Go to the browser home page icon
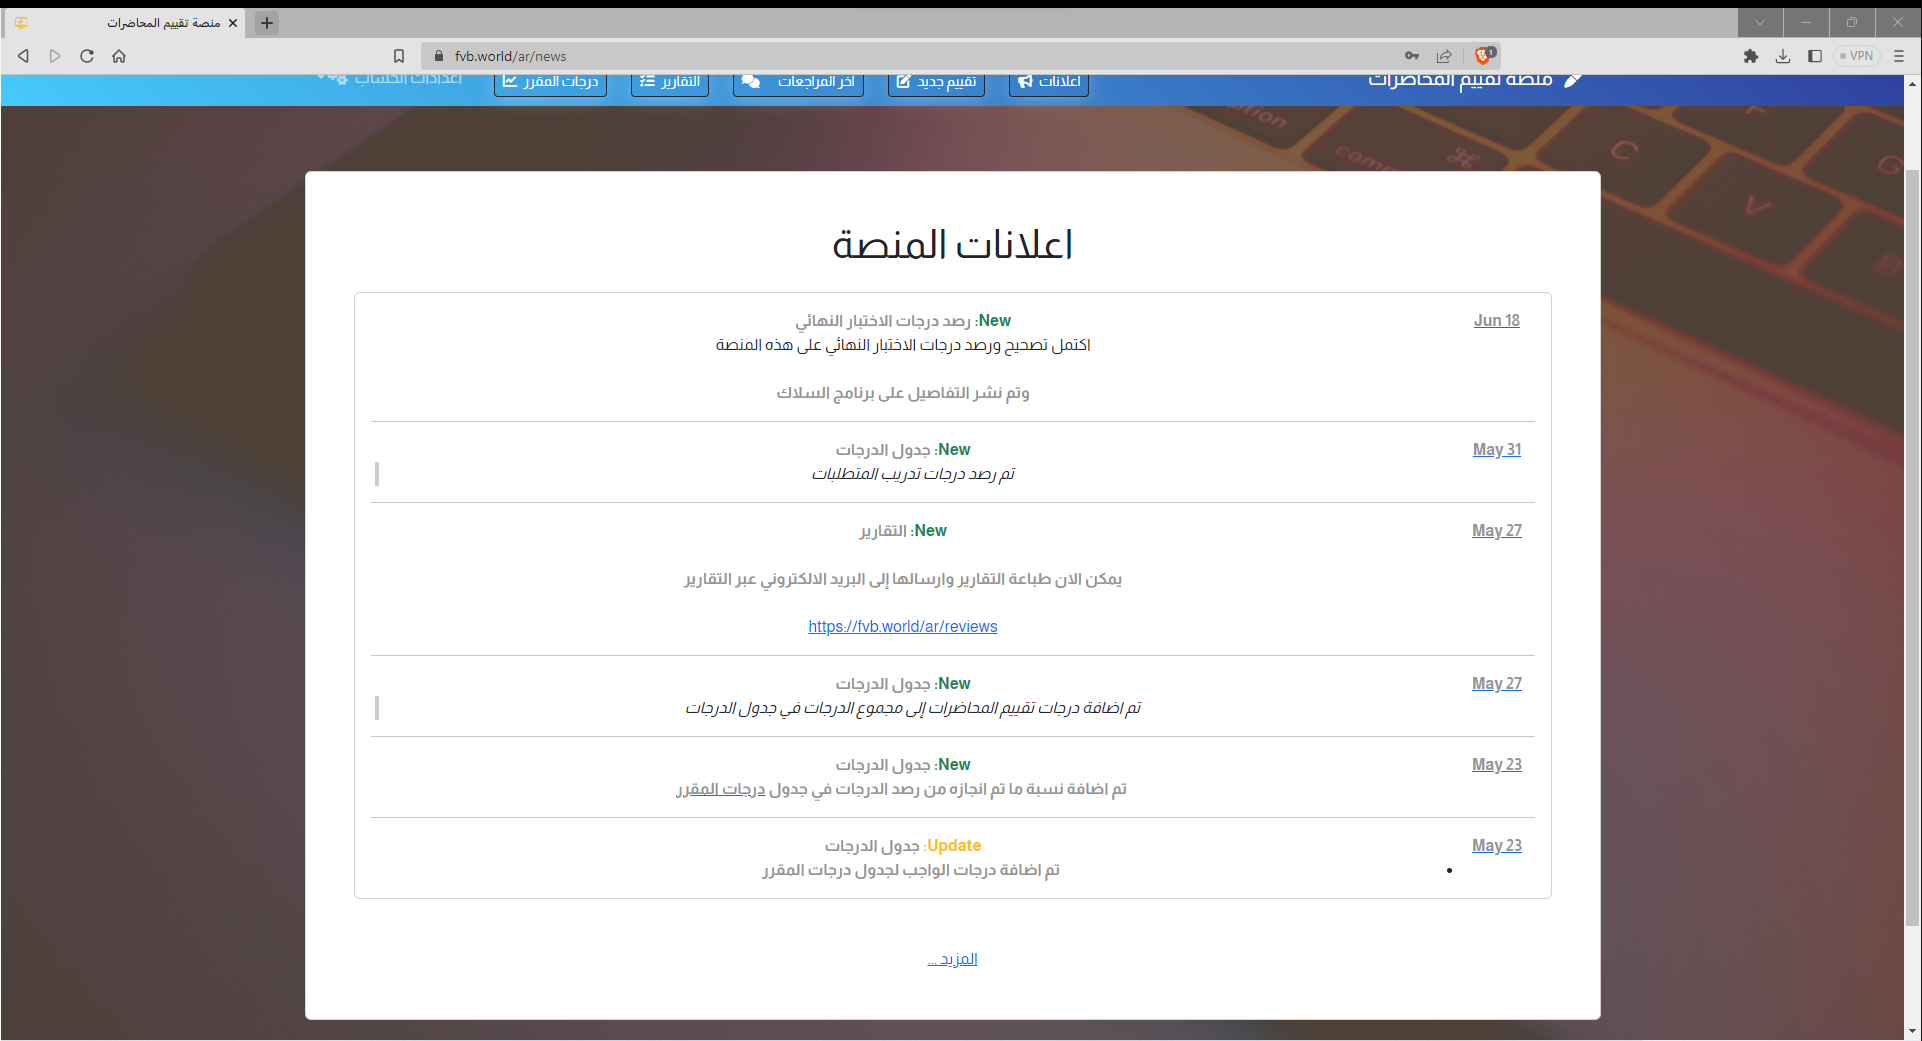 119,56
